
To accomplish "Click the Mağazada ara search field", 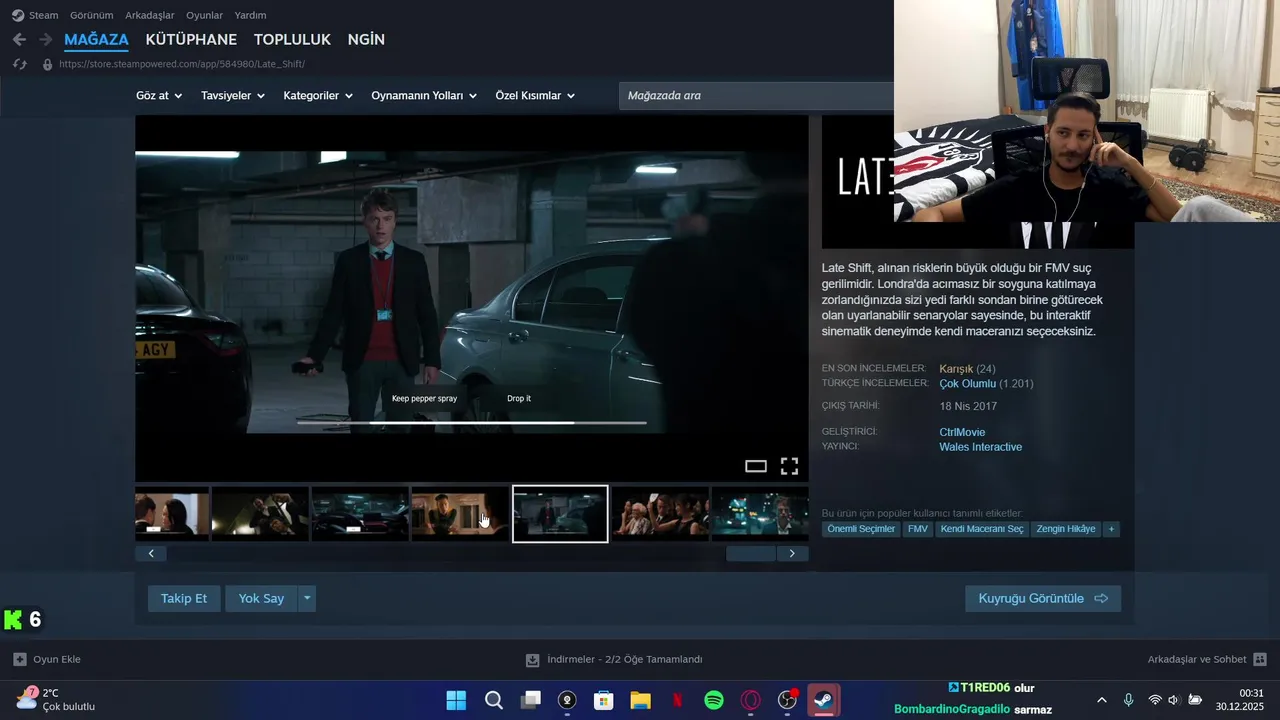I will [x=756, y=96].
